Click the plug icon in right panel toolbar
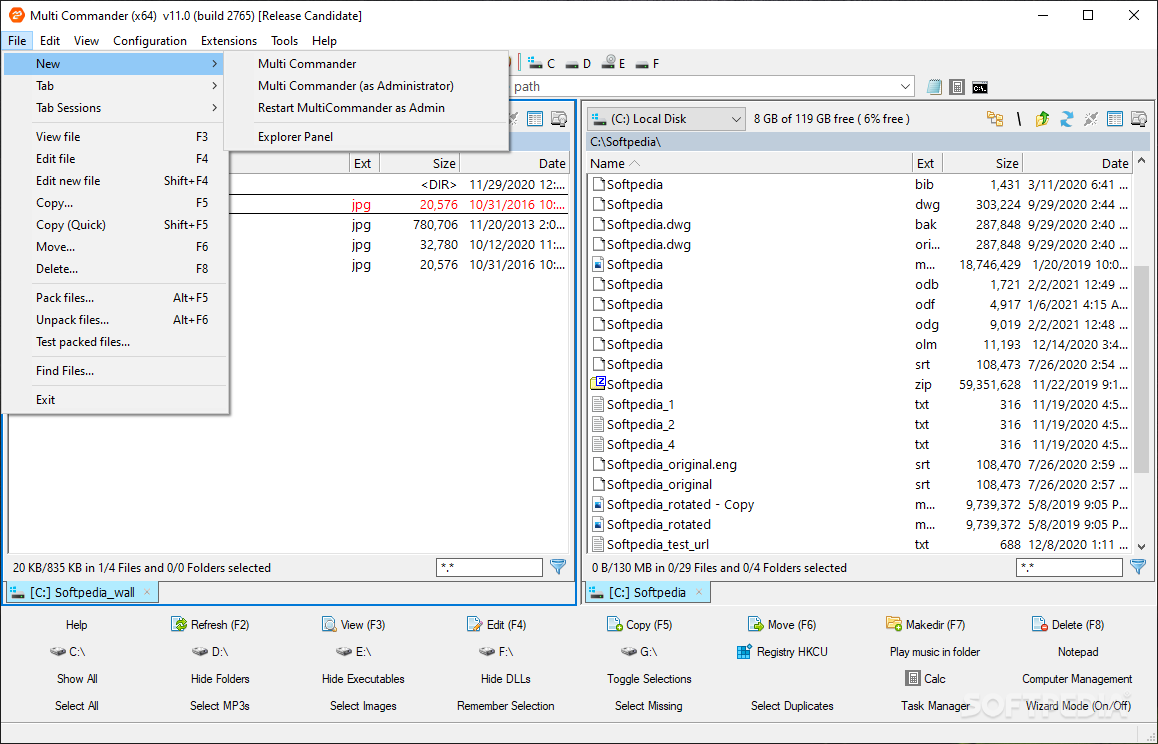The height and width of the screenshot is (744, 1158). (x=1091, y=119)
